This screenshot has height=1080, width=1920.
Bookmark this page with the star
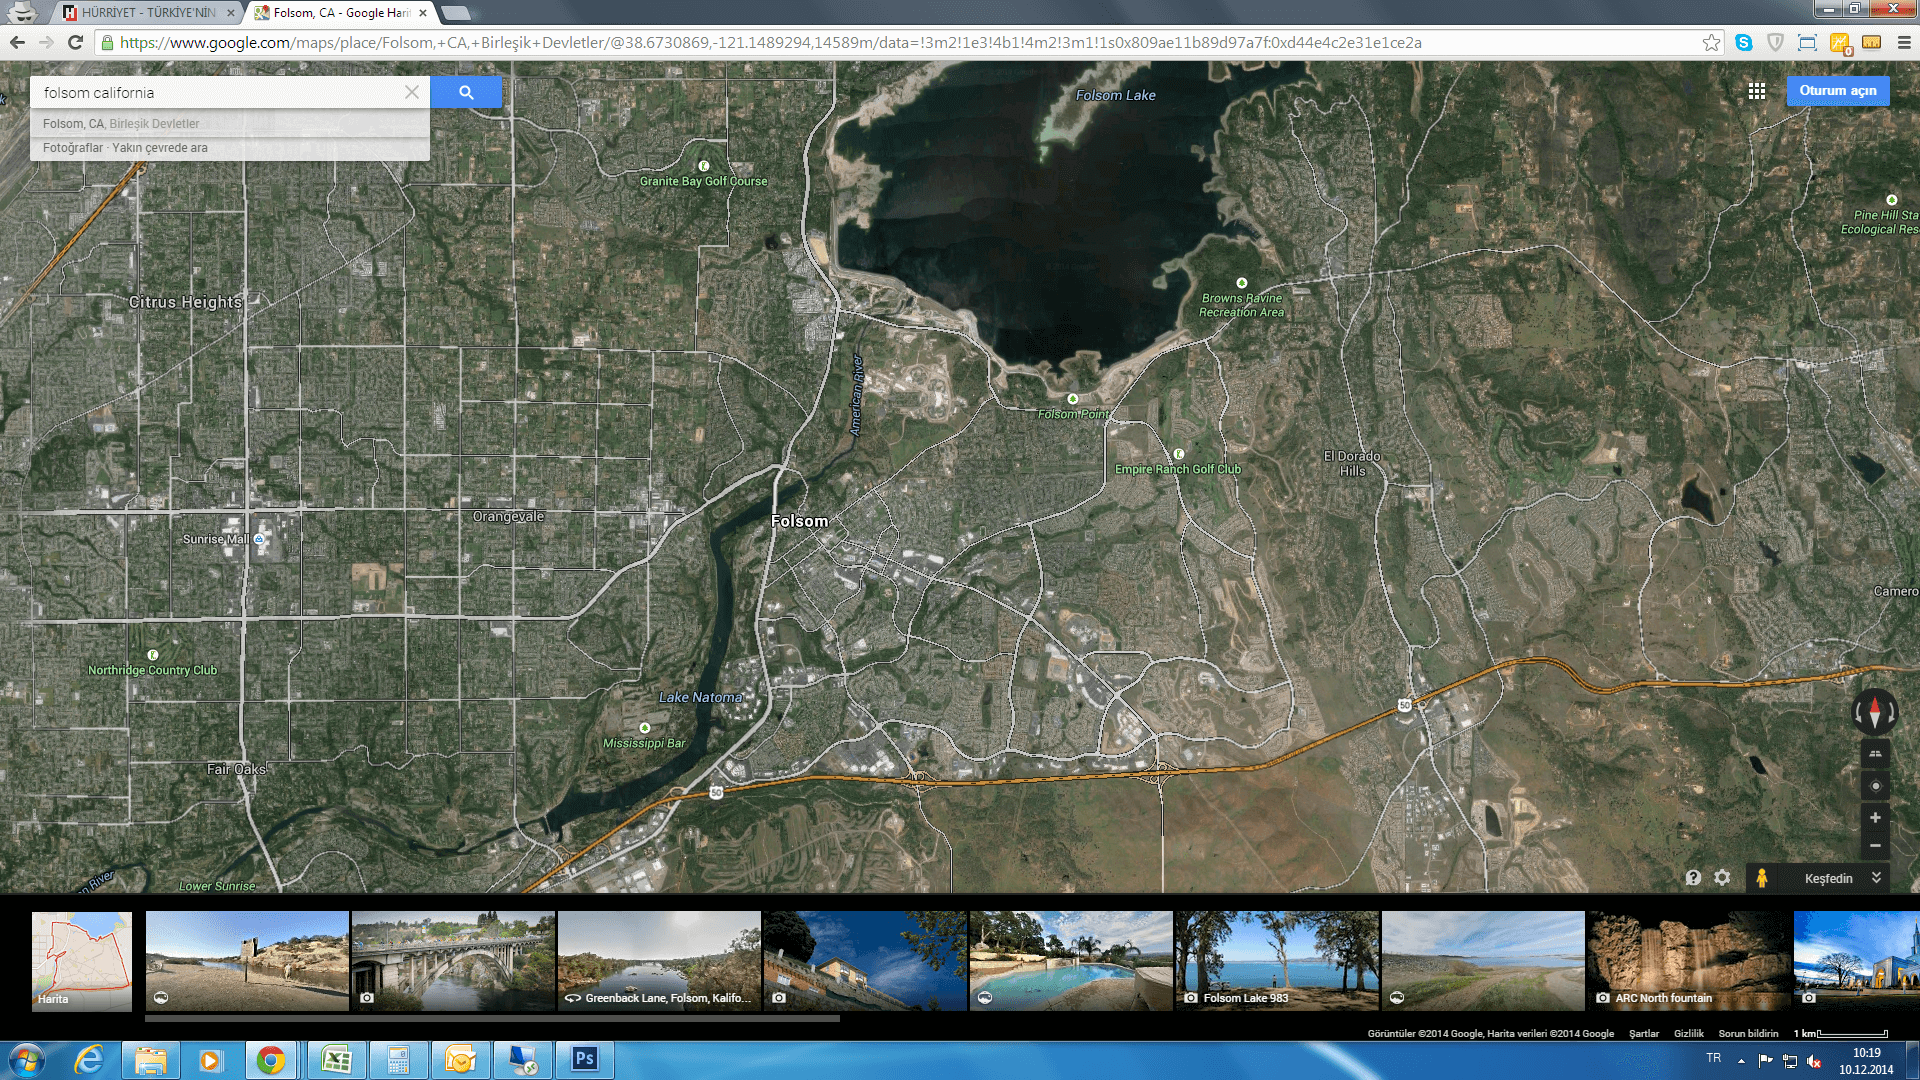1711,42
